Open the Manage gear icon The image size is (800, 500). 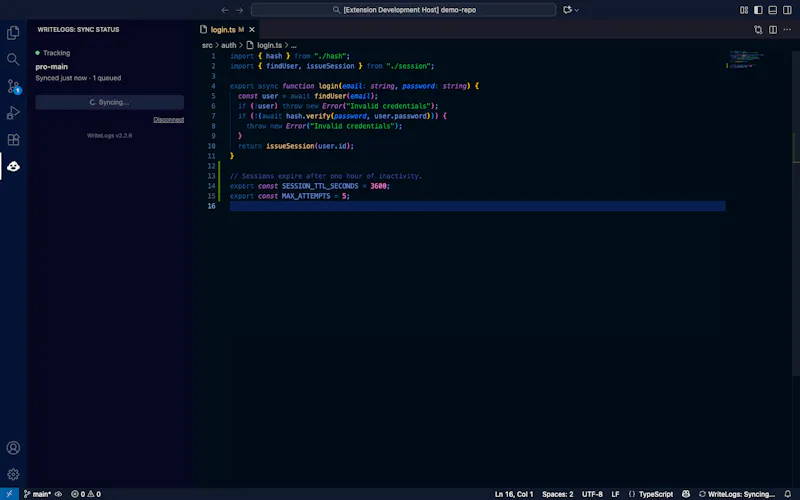pos(13,474)
